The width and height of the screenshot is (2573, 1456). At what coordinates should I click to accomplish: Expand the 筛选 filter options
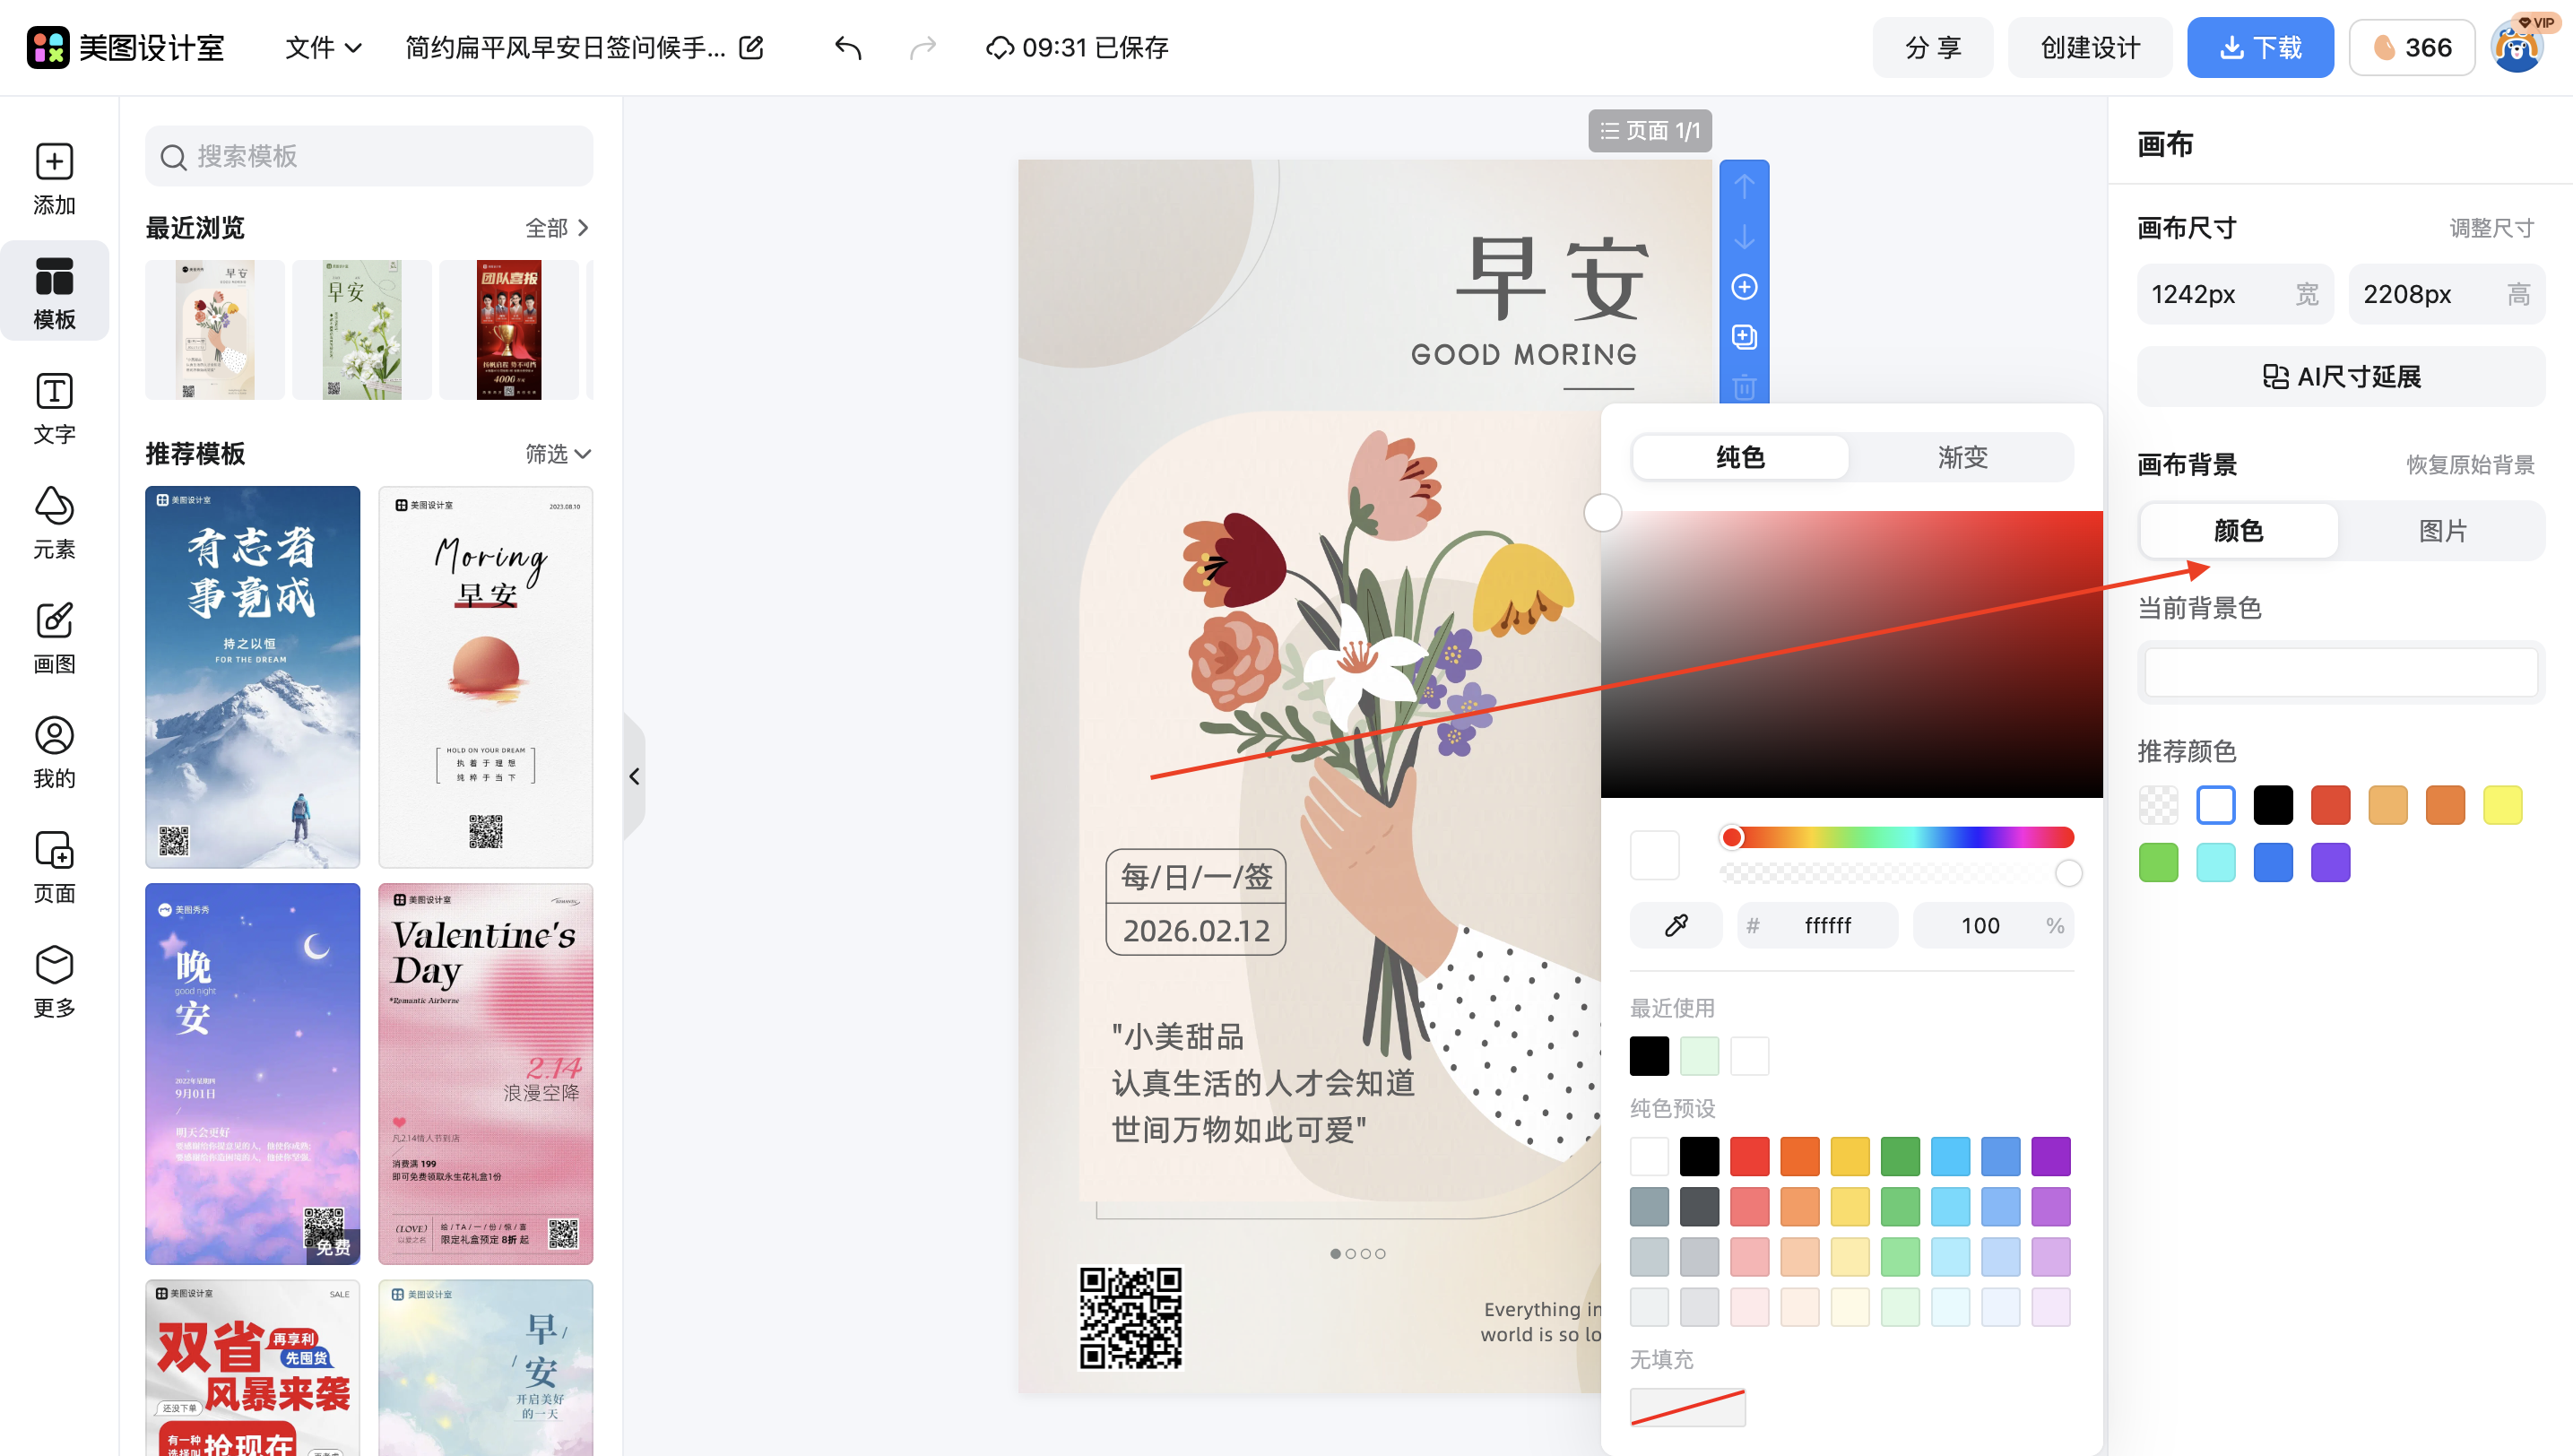(x=556, y=454)
